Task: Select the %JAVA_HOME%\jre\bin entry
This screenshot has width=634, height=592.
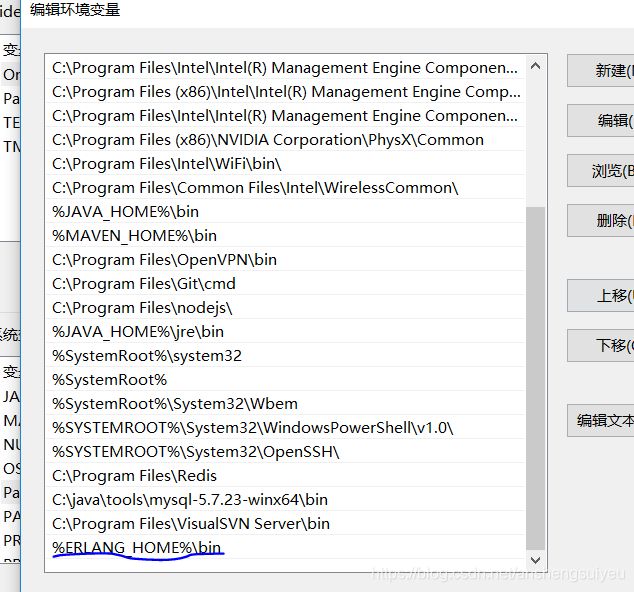Action: (x=286, y=332)
